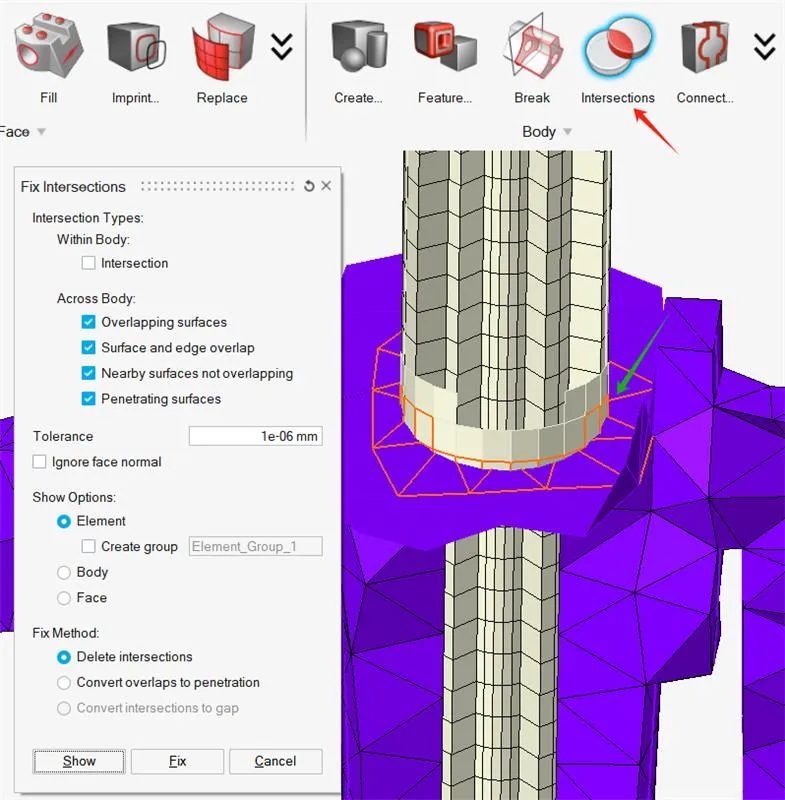This screenshot has width=785, height=800.
Task: Expand more Face tools chevron
Action: [x=282, y=46]
